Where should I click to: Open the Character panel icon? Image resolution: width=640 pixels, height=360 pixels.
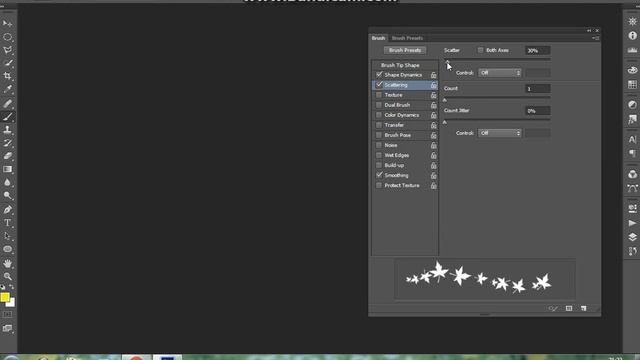[632, 140]
